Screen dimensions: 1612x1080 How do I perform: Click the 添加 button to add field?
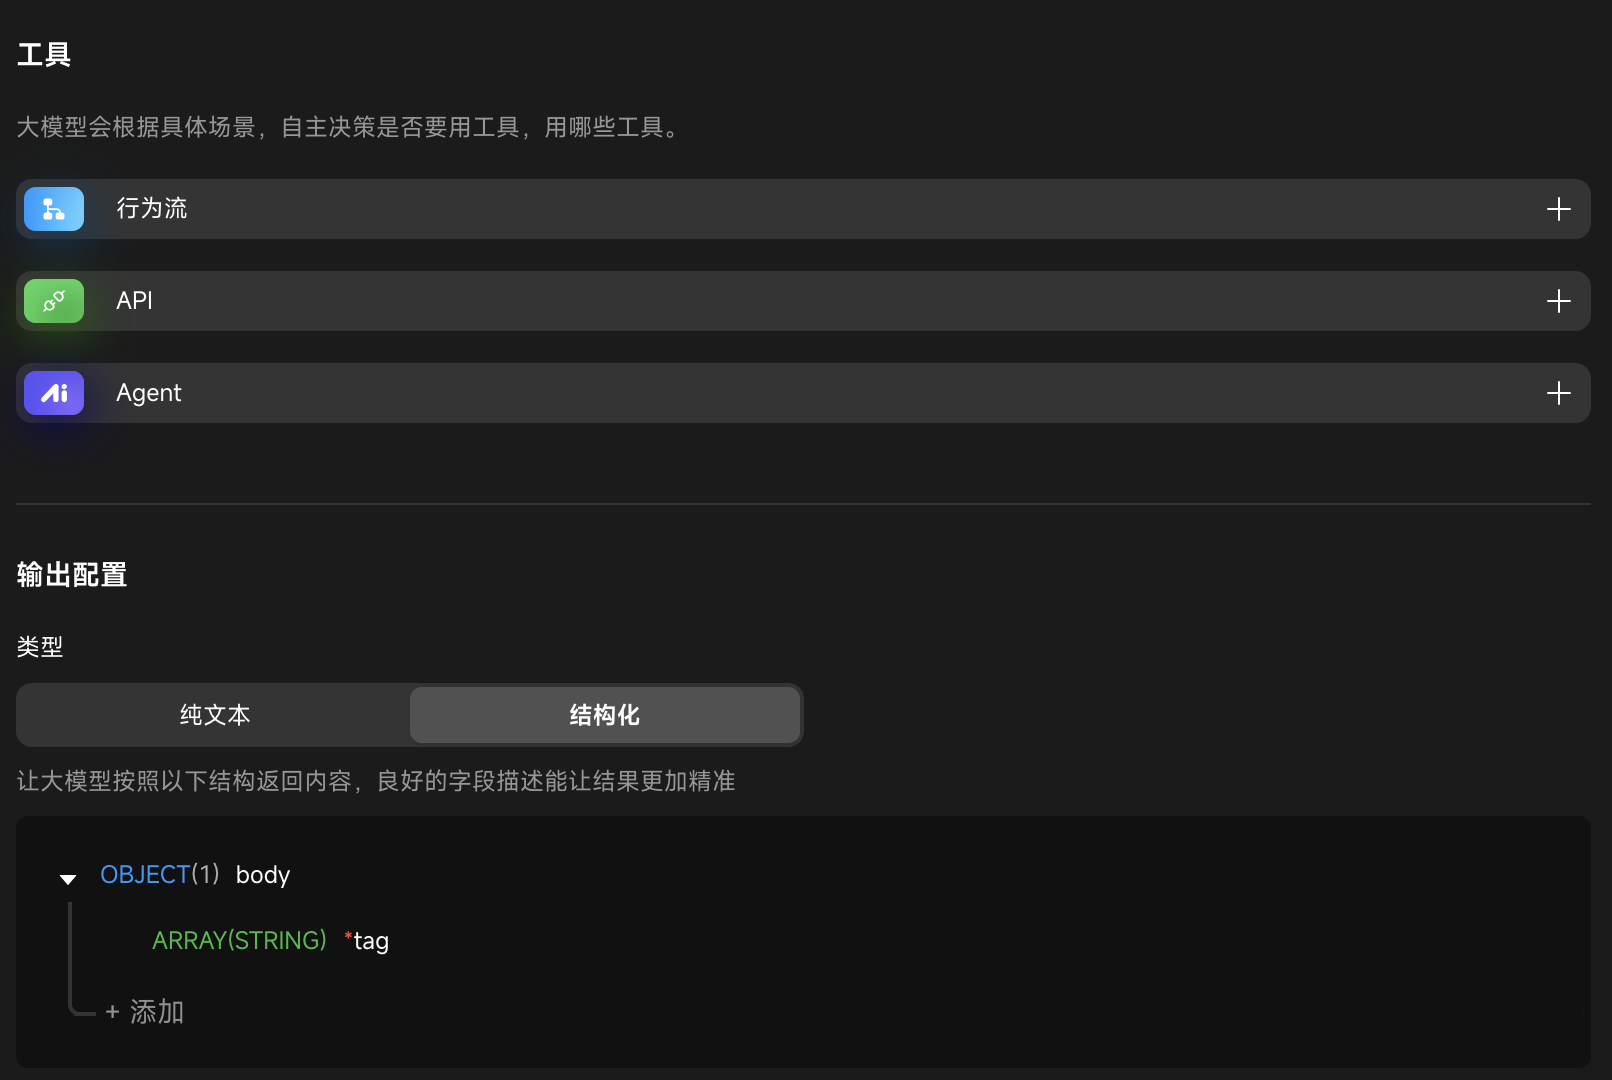(x=145, y=1012)
